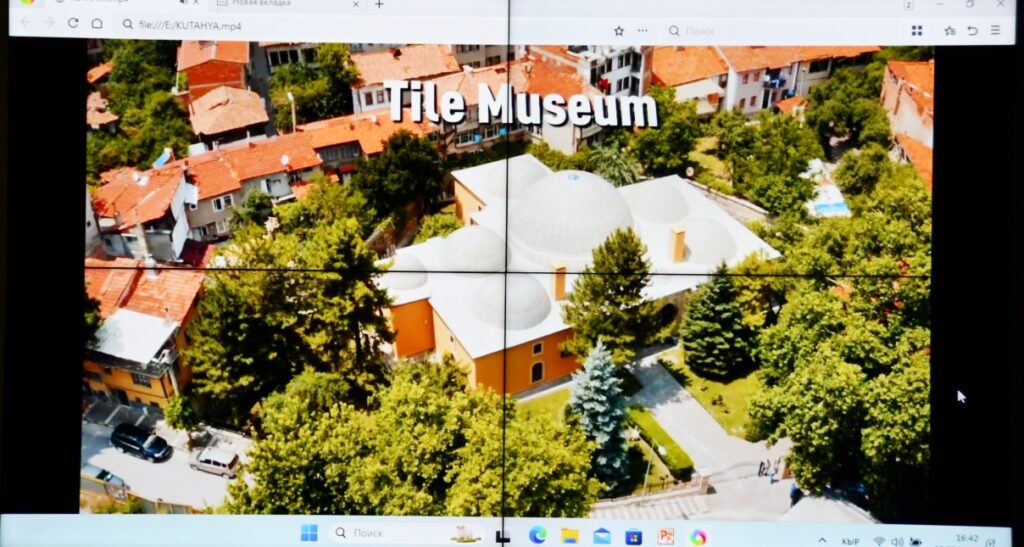Go back using the browser back arrow
The height and width of the screenshot is (547, 1024).
click(25, 23)
